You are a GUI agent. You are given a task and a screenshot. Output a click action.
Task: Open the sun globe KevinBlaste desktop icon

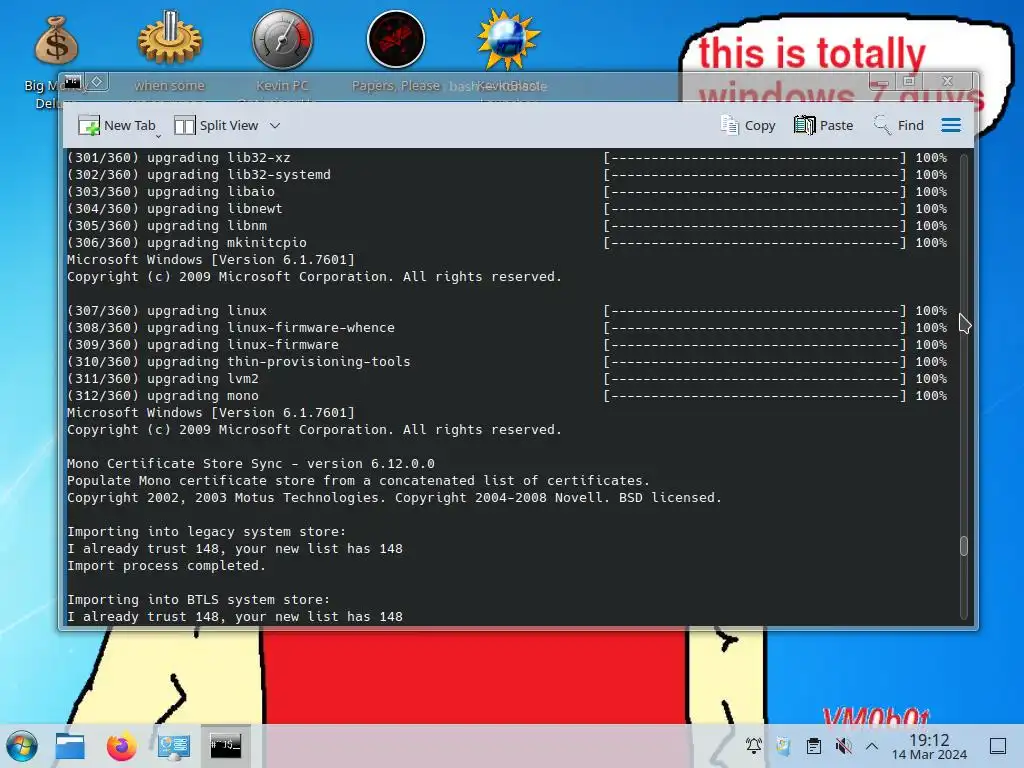pyautogui.click(x=508, y=39)
